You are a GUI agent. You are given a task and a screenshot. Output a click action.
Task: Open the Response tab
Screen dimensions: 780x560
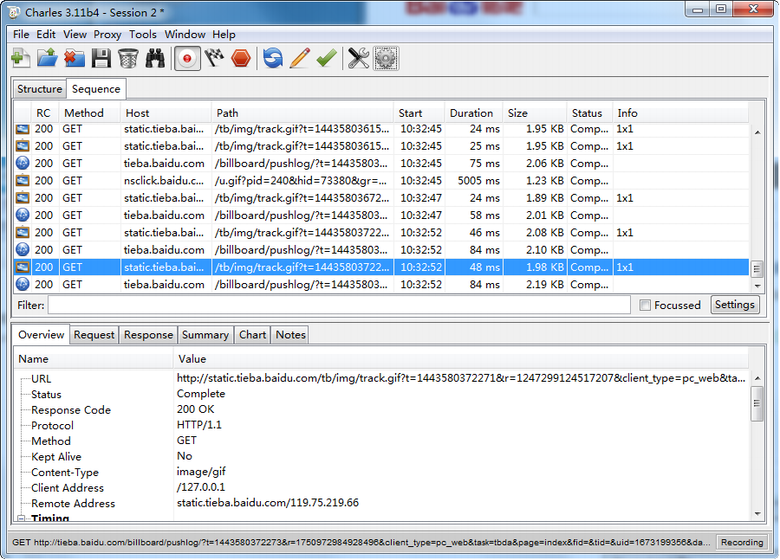coord(148,335)
